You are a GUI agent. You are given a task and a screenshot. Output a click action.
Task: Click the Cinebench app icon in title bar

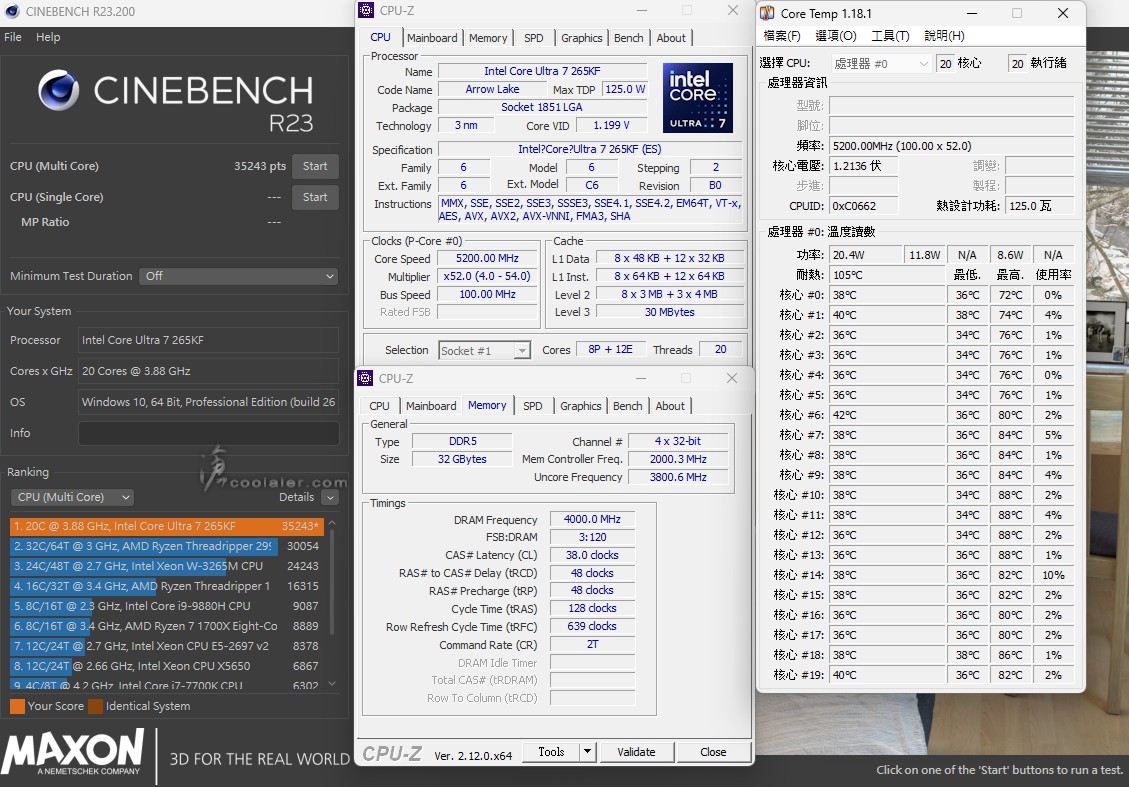point(12,12)
